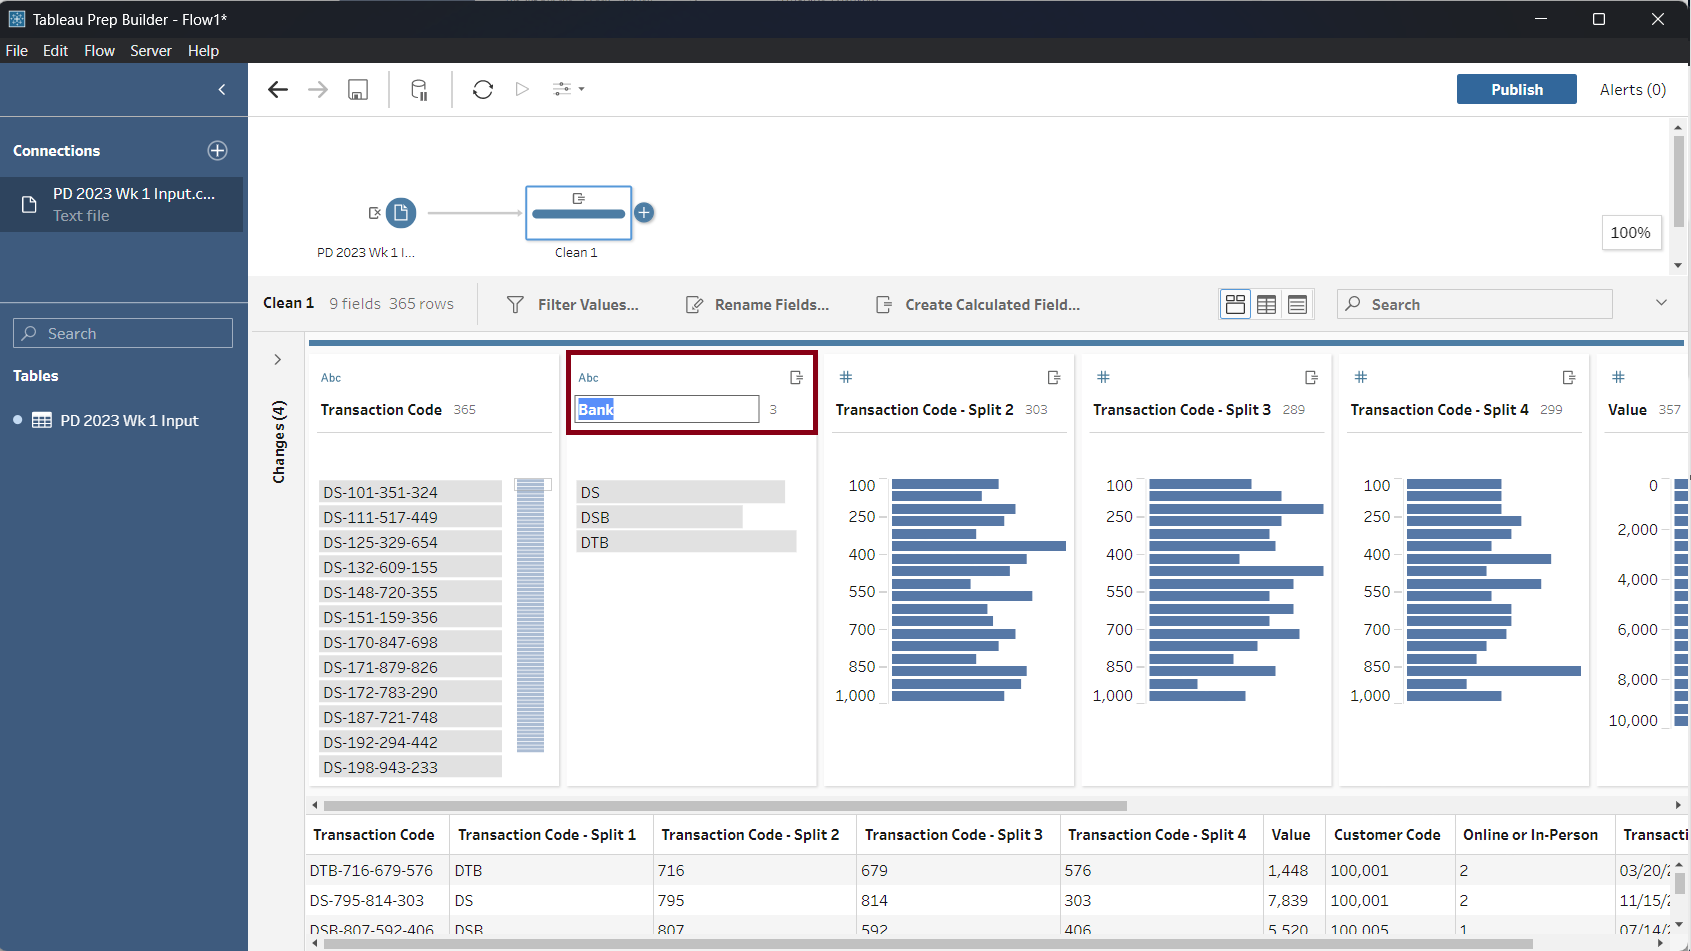Switch to profile pane view

point(1235,304)
